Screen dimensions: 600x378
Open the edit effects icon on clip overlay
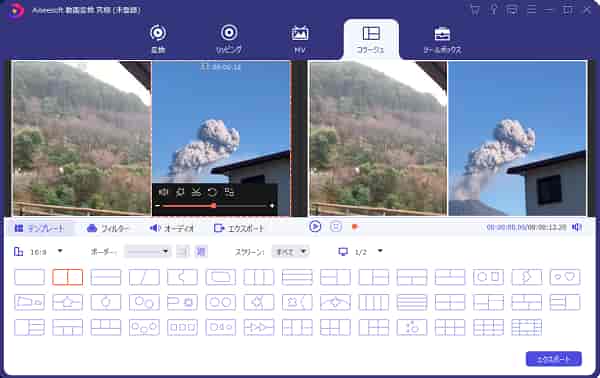[180, 192]
